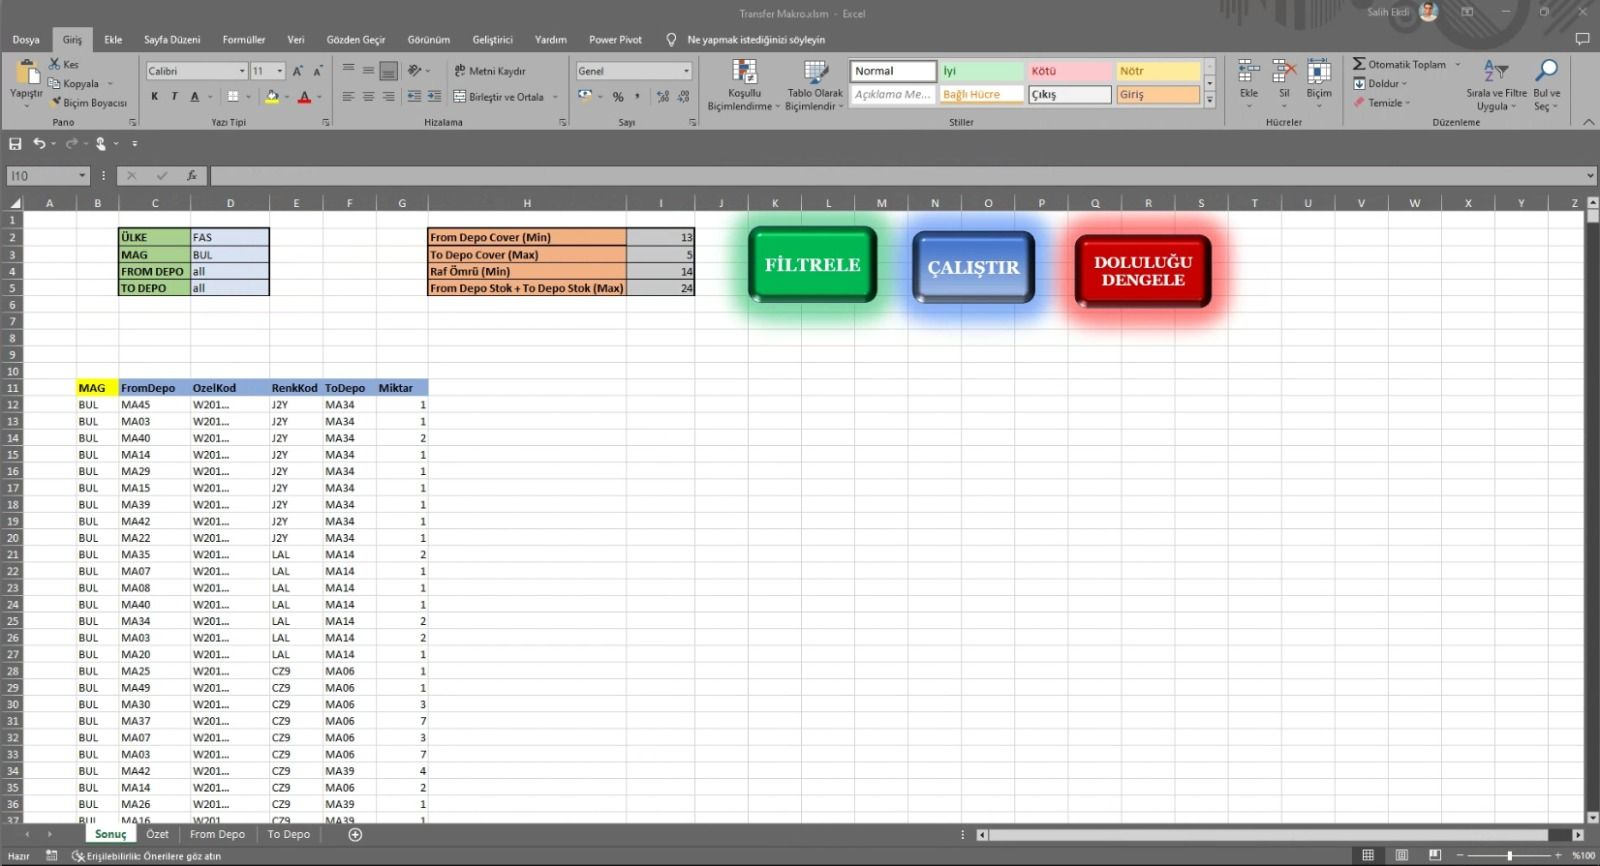Open the Calibri font name dropdown

(x=242, y=71)
